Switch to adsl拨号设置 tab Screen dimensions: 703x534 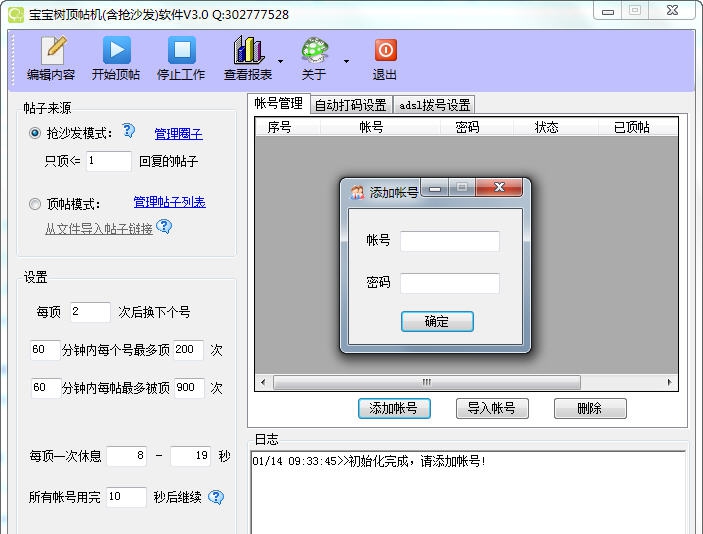[434, 105]
